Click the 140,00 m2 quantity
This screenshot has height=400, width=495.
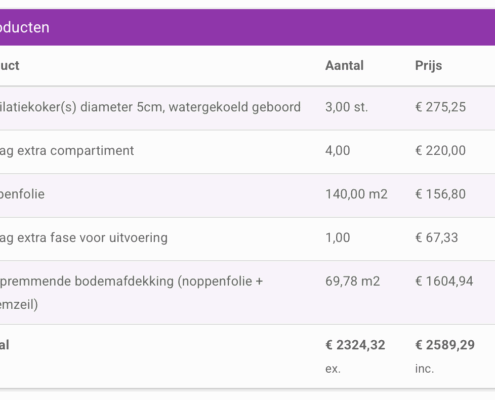point(356,194)
